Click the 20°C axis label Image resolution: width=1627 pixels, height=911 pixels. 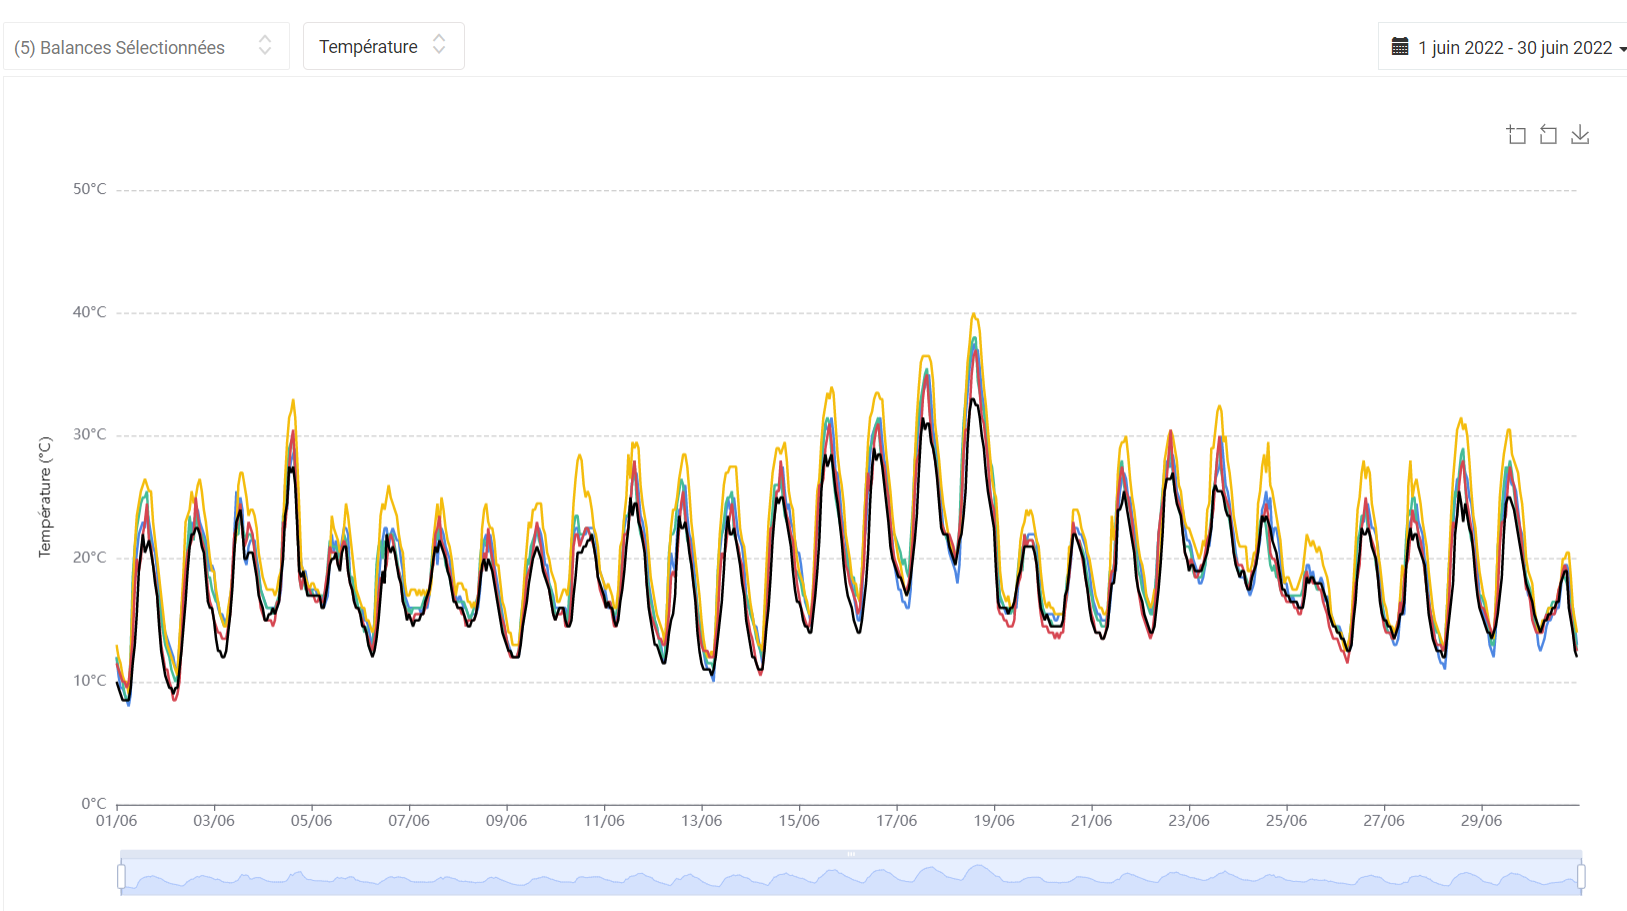(89, 557)
